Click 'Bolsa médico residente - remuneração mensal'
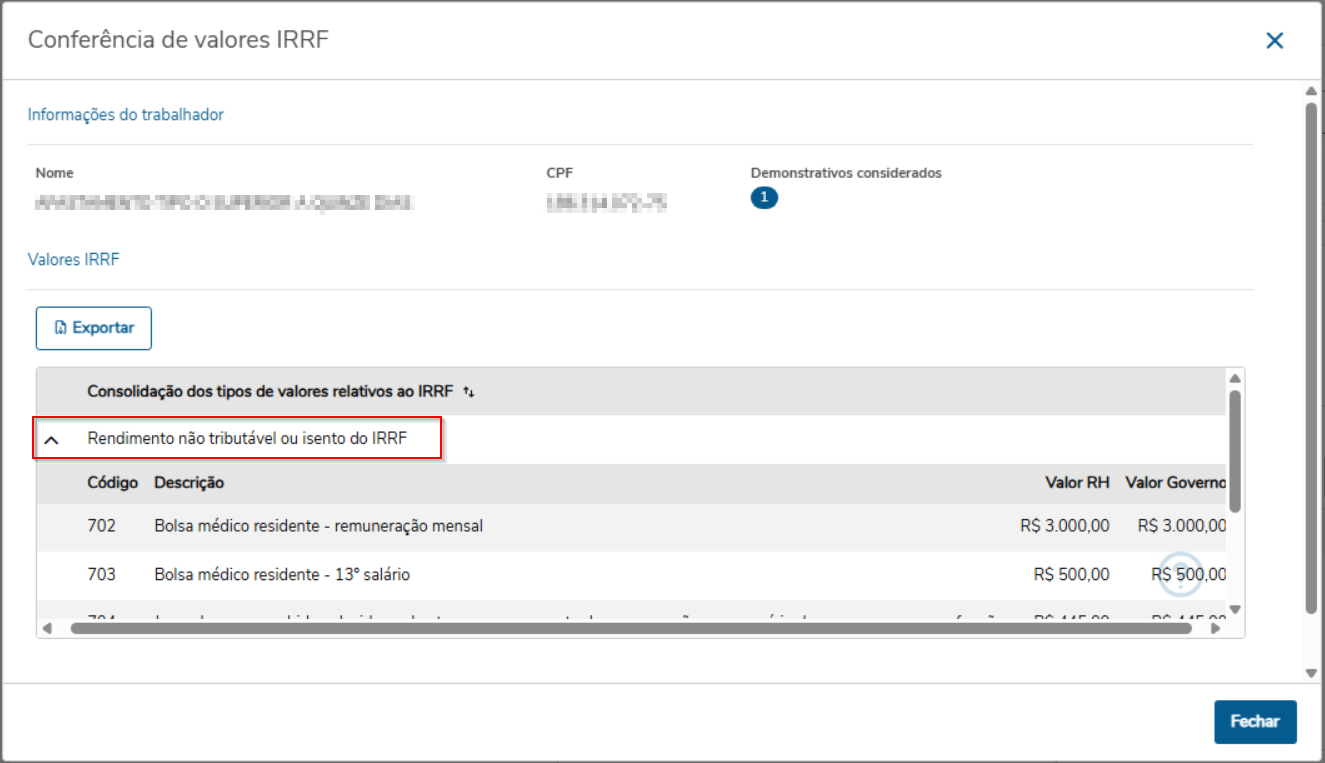This screenshot has height=763, width=1325. tap(319, 526)
